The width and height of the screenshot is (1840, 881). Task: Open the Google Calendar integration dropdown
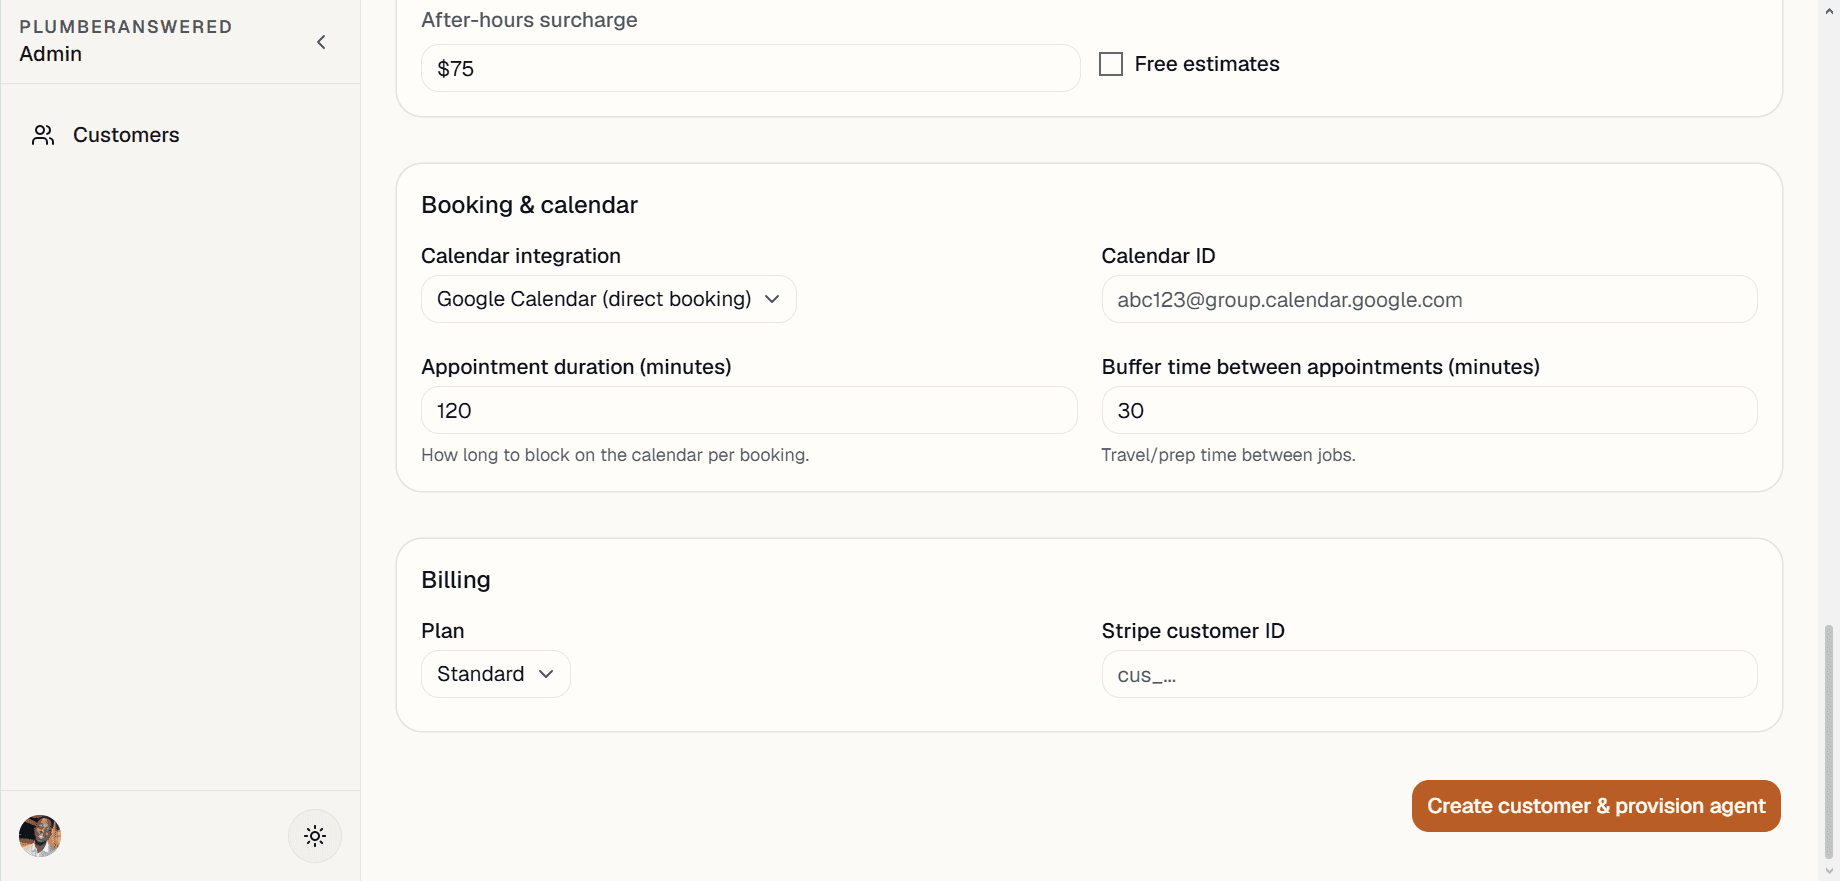point(609,299)
